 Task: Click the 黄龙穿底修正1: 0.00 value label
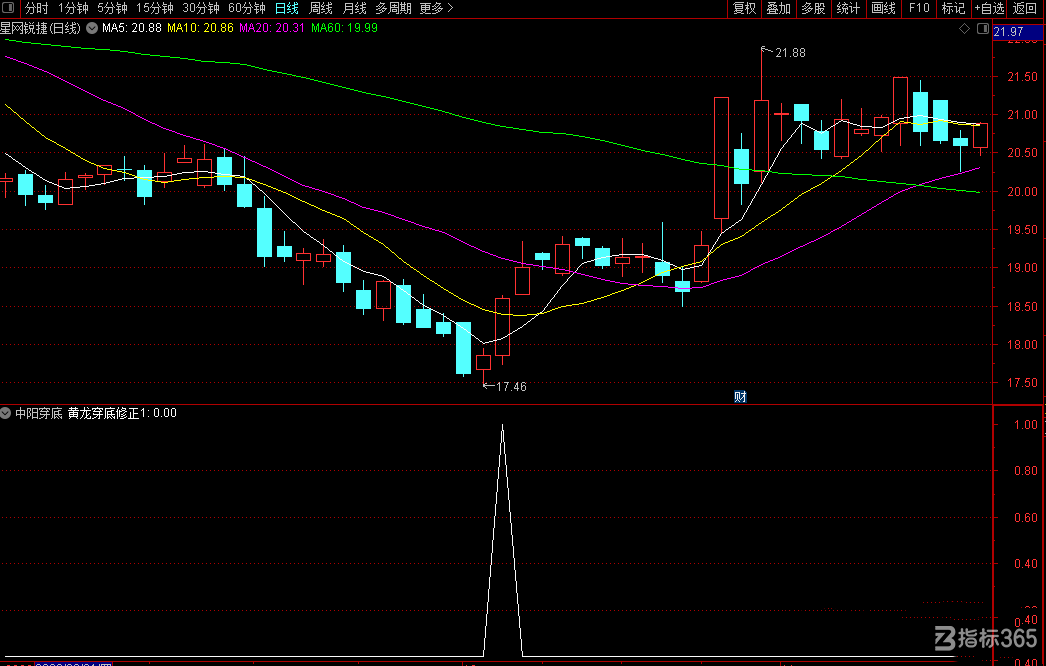[x=122, y=413]
